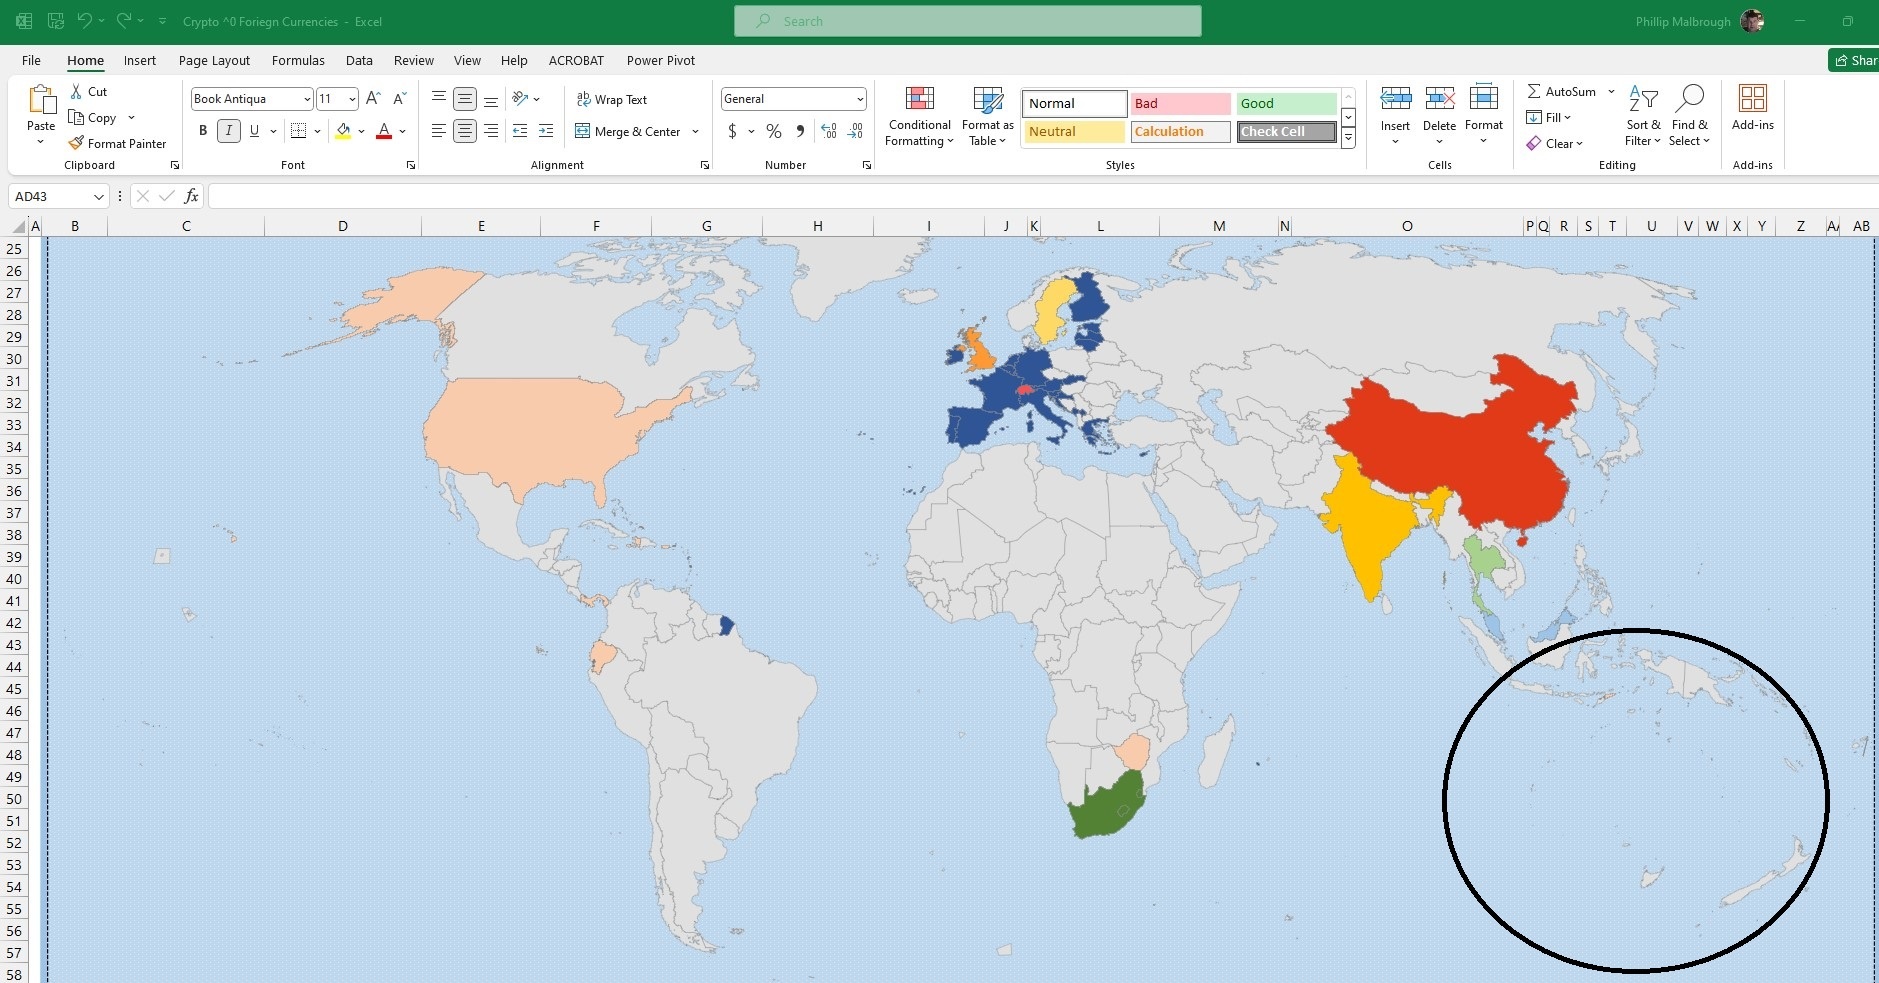
Task: Click the Paste clipboard icon
Action: pyautogui.click(x=41, y=100)
